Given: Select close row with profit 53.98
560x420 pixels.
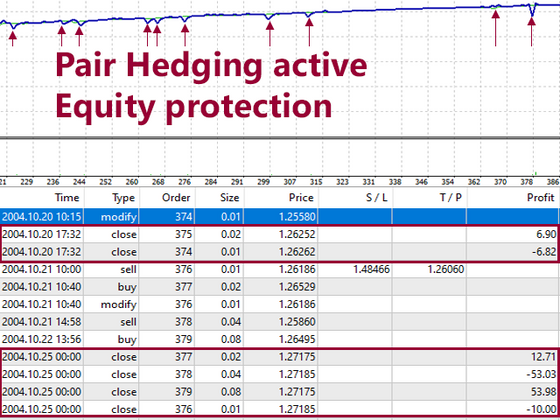Looking at the screenshot, I should click(279, 392).
